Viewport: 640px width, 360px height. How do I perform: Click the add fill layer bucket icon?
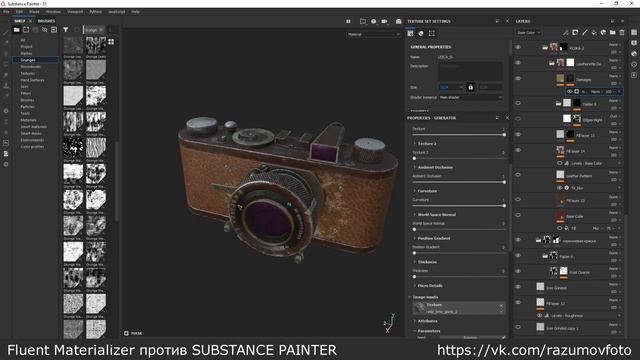tap(594, 33)
